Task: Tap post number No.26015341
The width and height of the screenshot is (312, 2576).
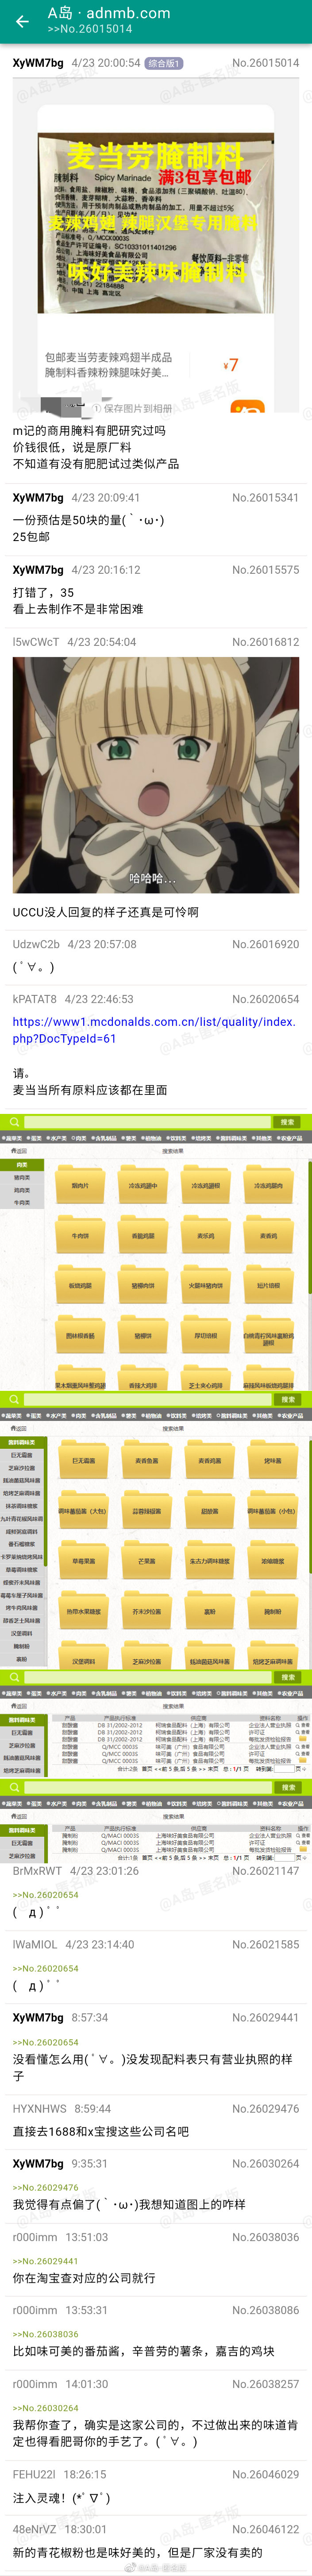Action: click(265, 497)
